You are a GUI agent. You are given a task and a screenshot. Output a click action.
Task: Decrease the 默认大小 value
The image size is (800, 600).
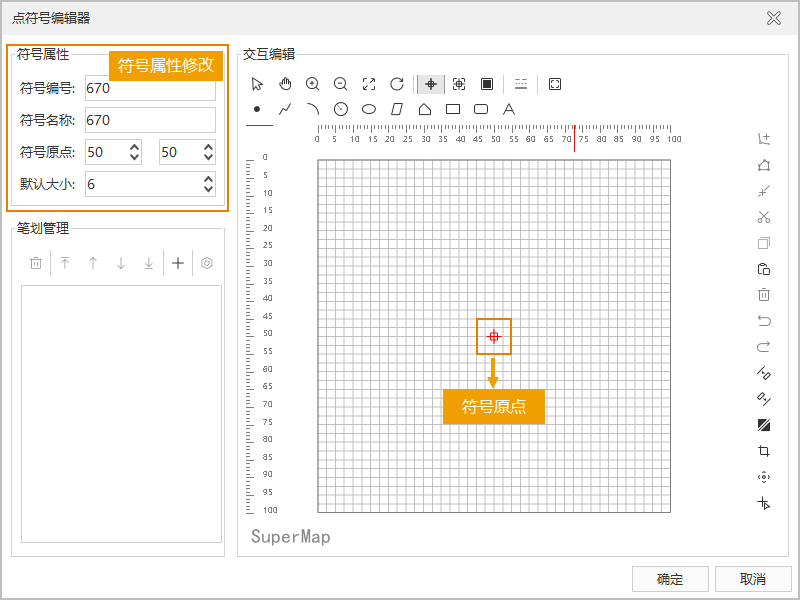coord(208,189)
